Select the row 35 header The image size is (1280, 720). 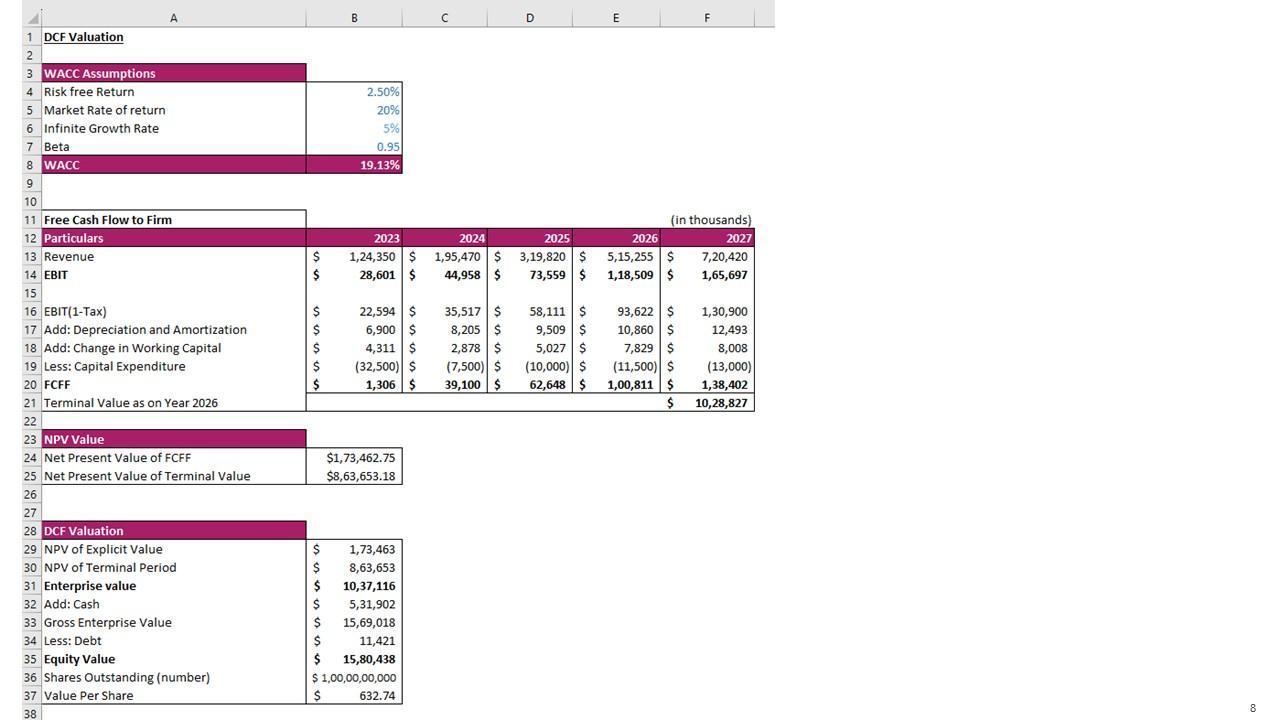[x=31, y=659]
